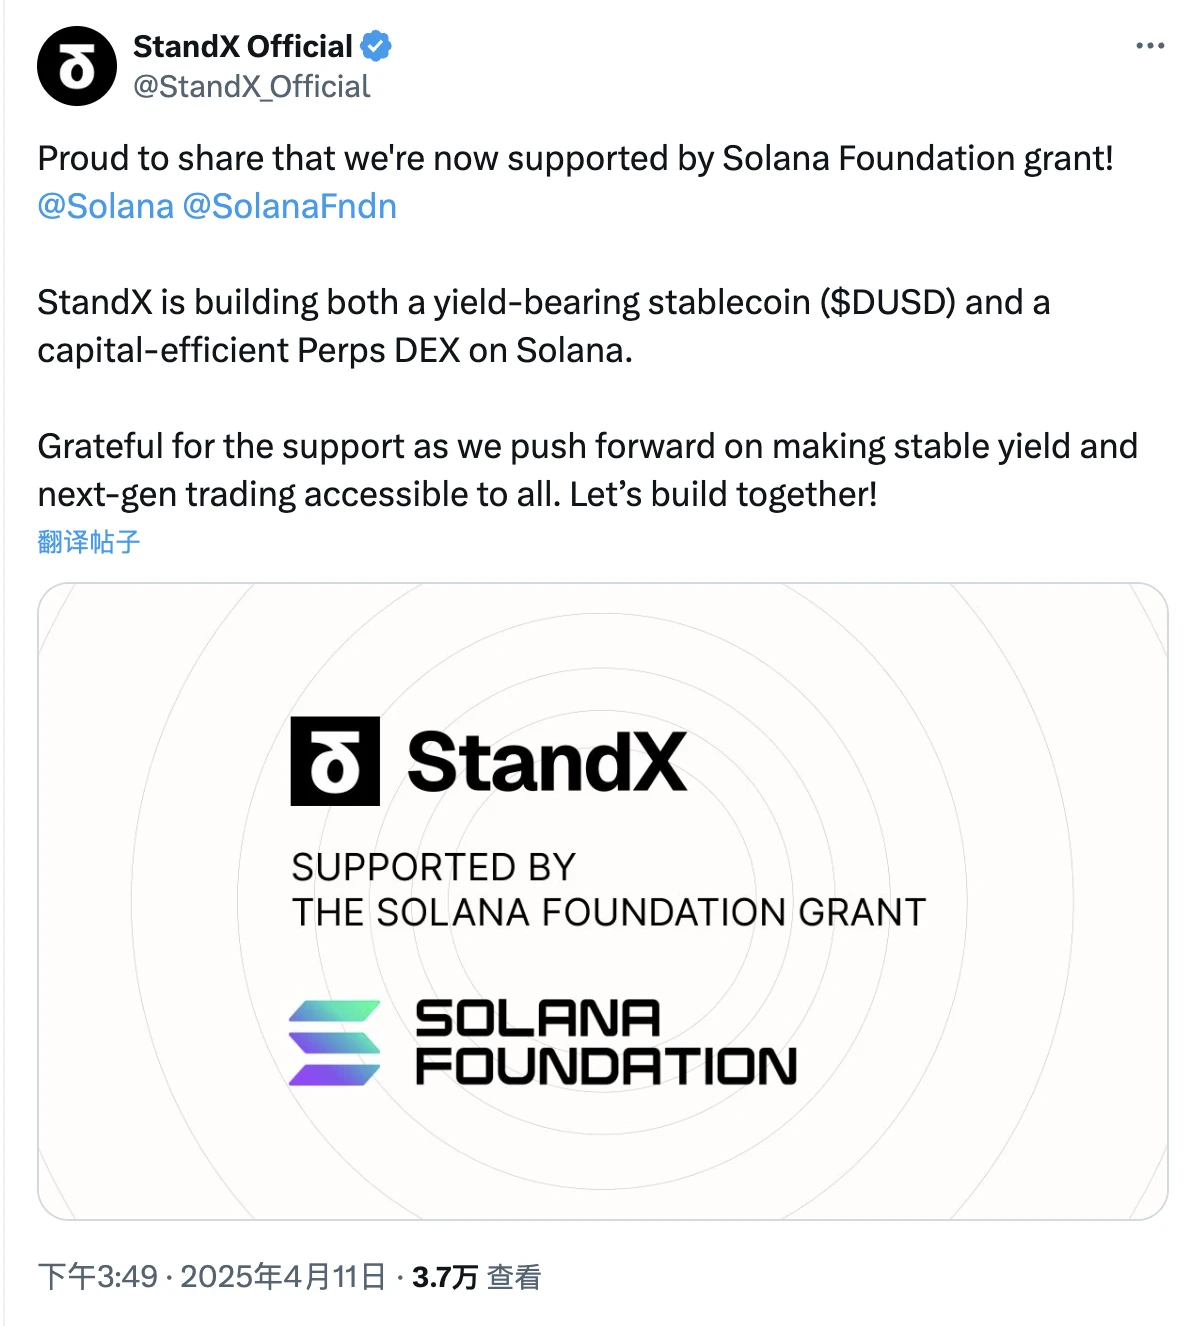Click the blue verified badge

click(376, 46)
